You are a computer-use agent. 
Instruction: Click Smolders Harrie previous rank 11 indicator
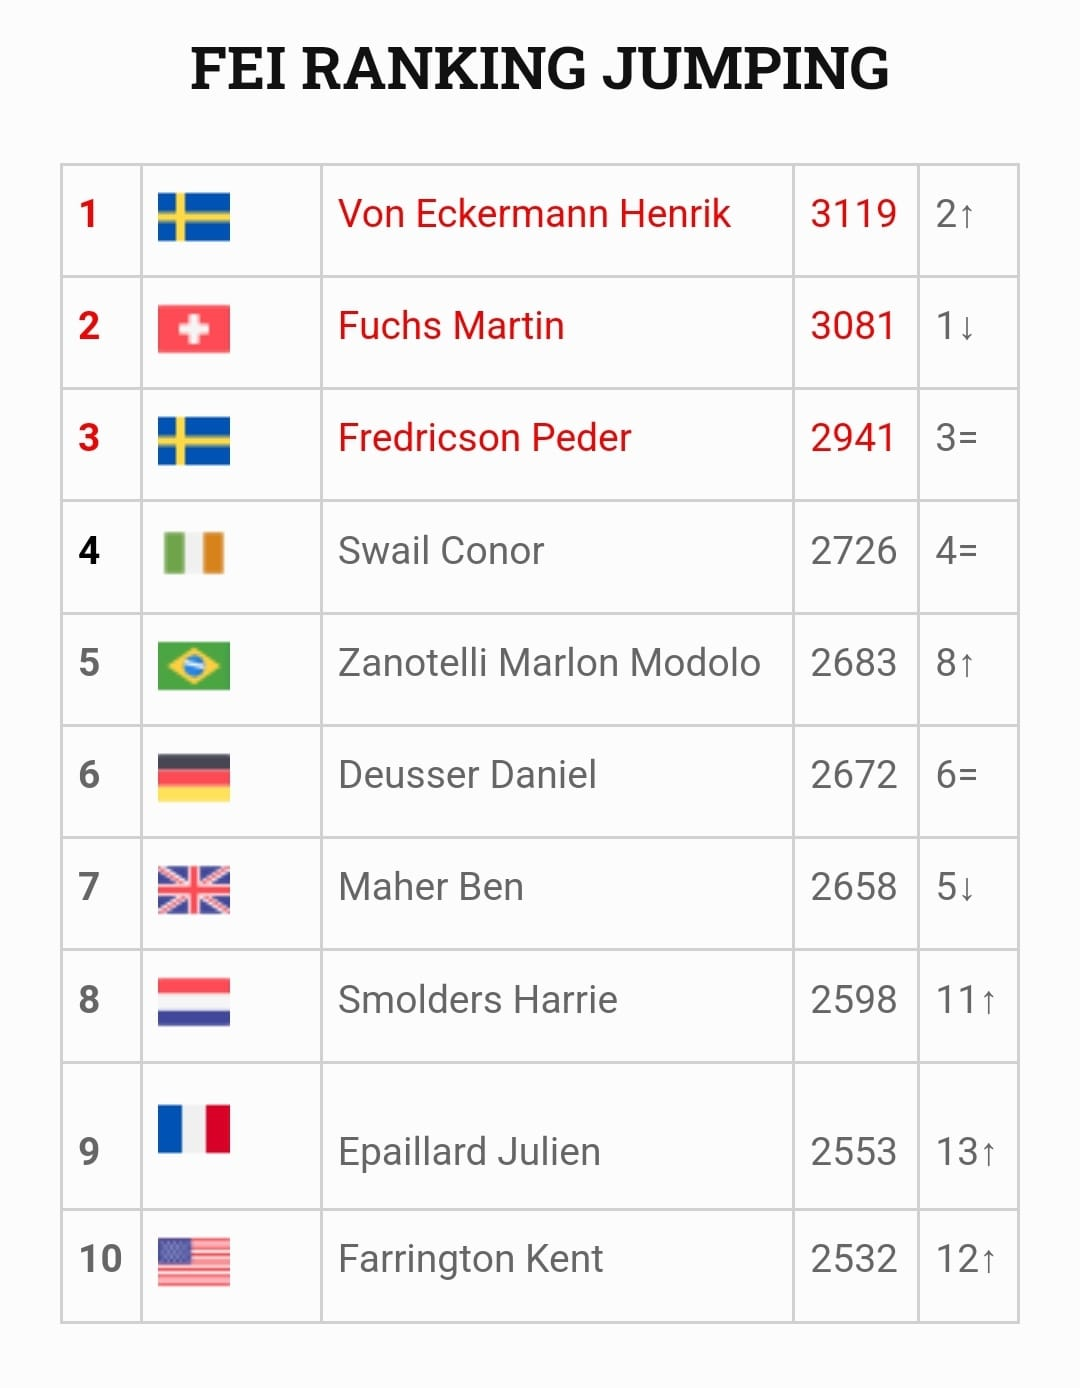click(x=966, y=1000)
